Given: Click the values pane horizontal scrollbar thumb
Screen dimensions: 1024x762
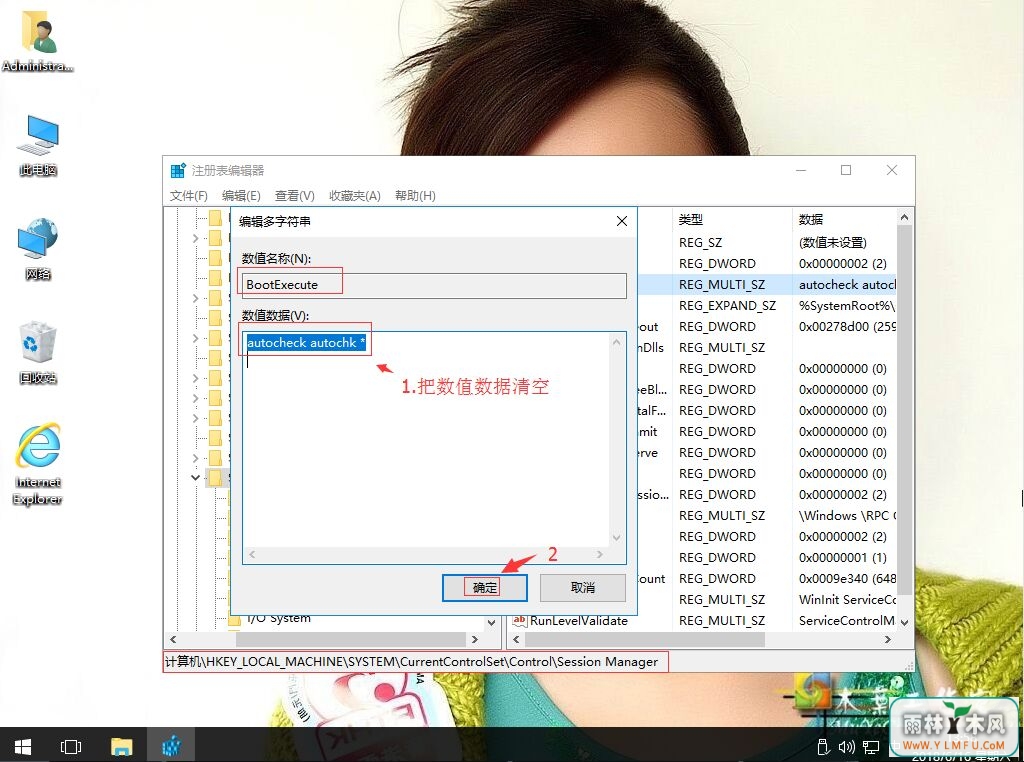Looking at the screenshot, I should 645,639.
